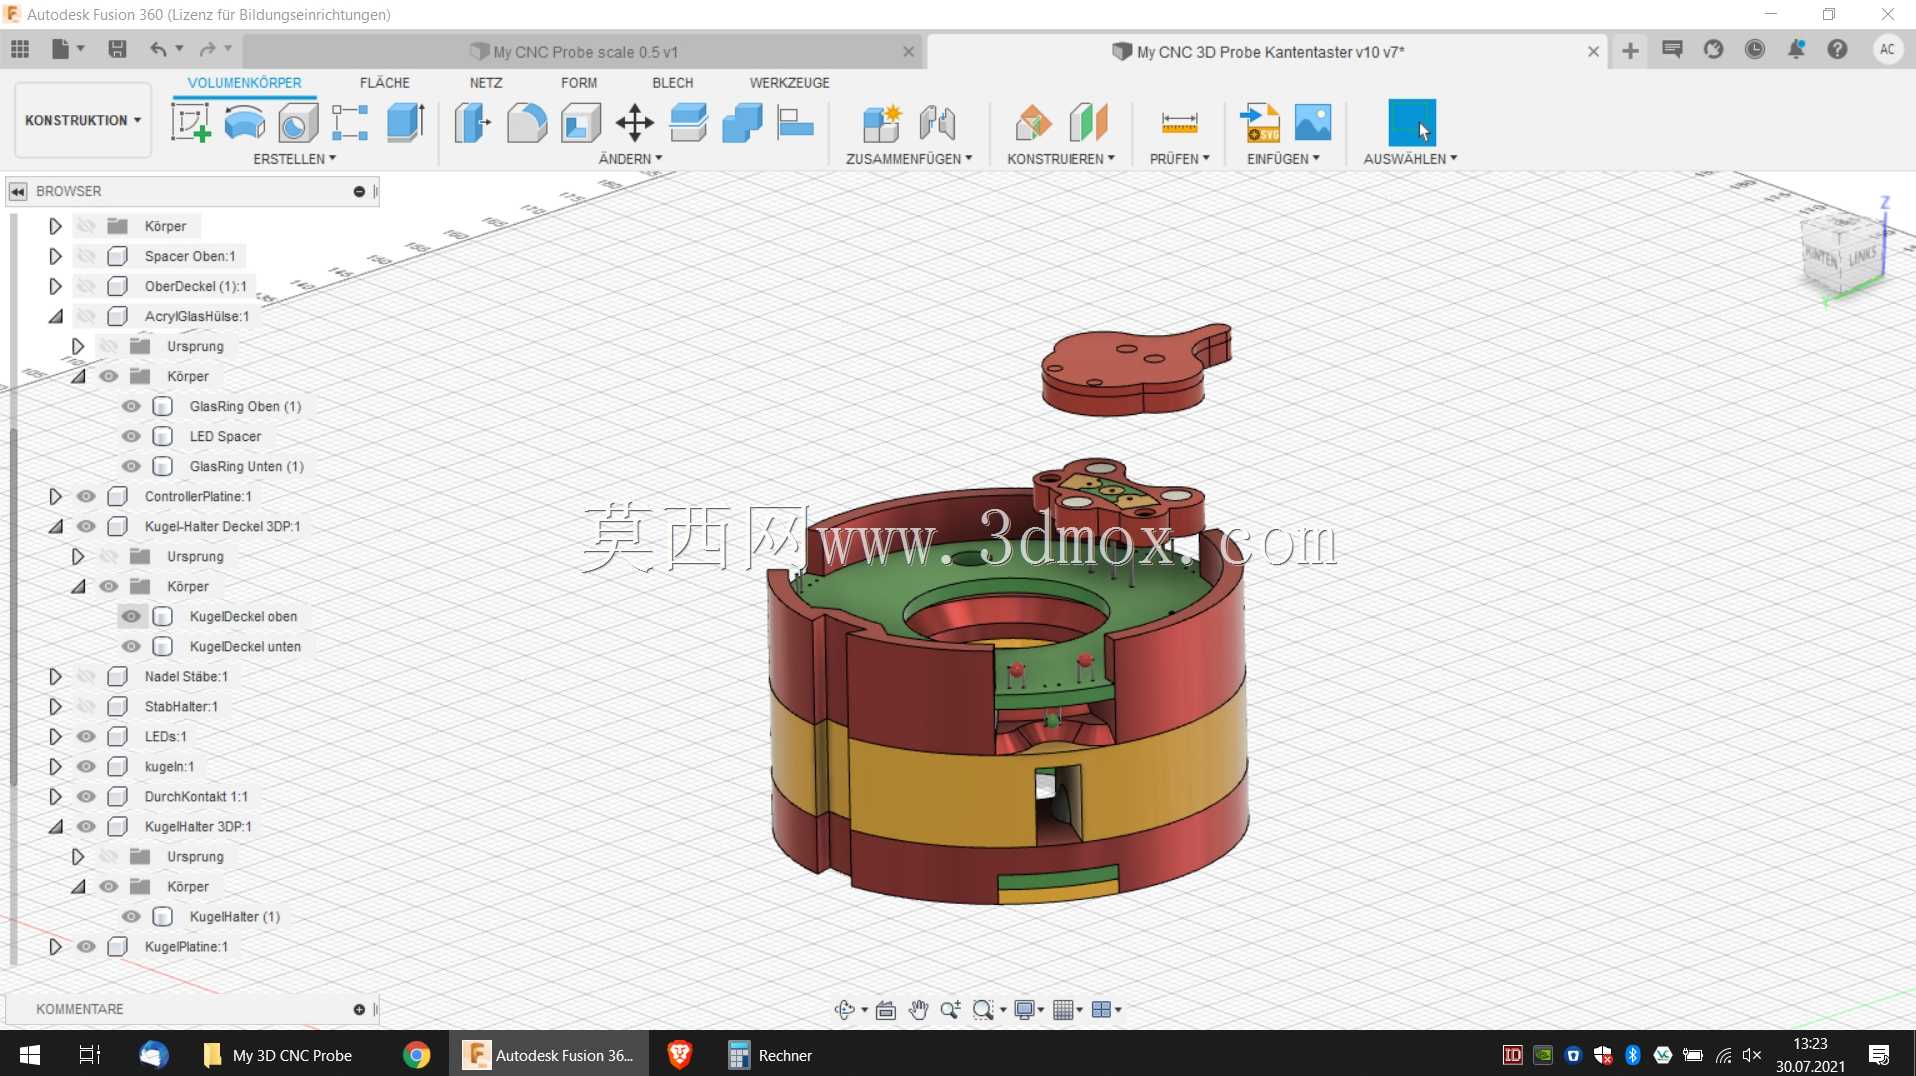The height and width of the screenshot is (1076, 1916).
Task: Toggle visibility of GlasRing Unten (1)
Action: point(131,466)
